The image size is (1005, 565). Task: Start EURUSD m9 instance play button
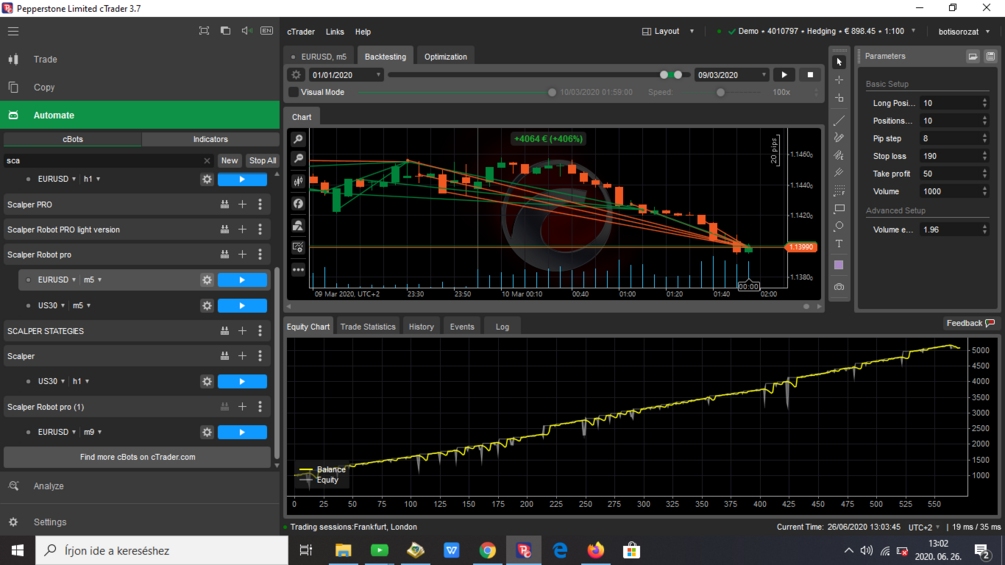pyautogui.click(x=242, y=432)
